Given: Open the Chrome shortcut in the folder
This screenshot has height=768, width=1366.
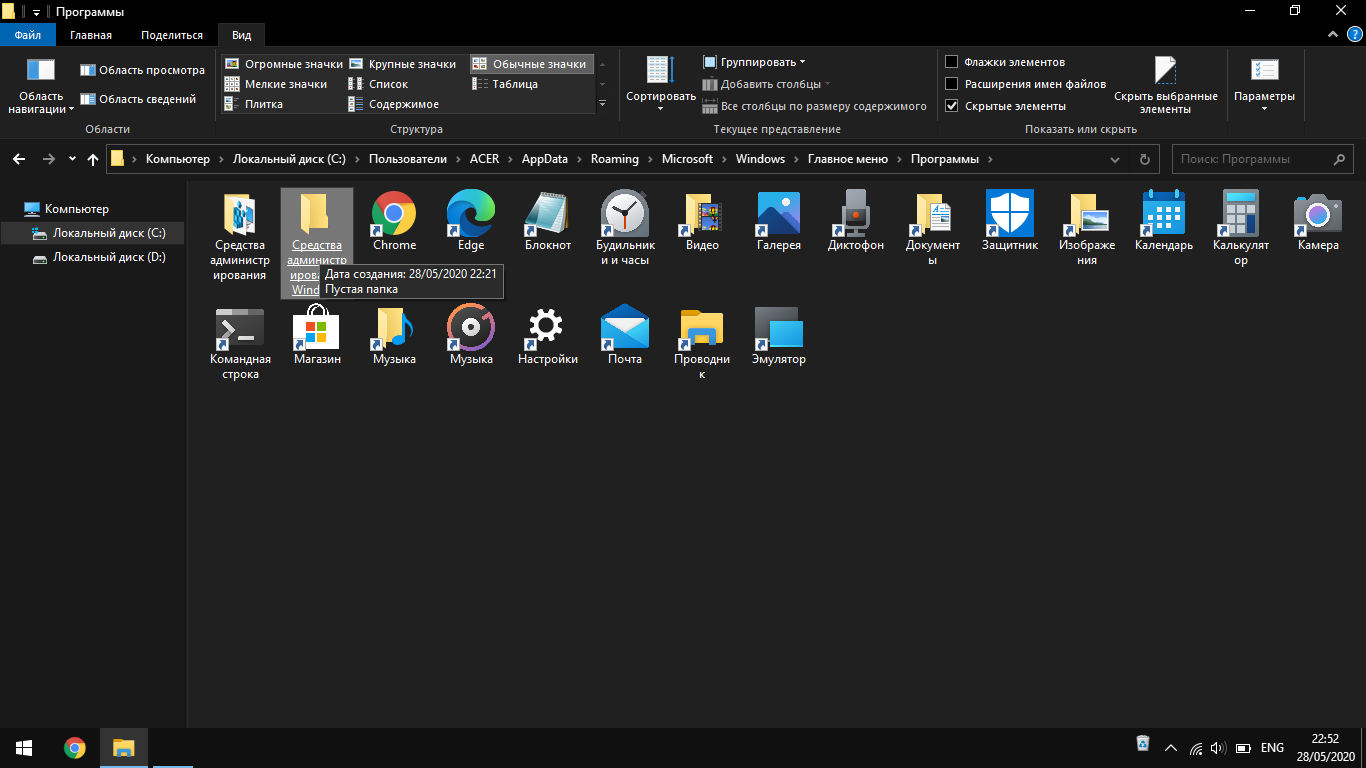Looking at the screenshot, I should pos(394,221).
